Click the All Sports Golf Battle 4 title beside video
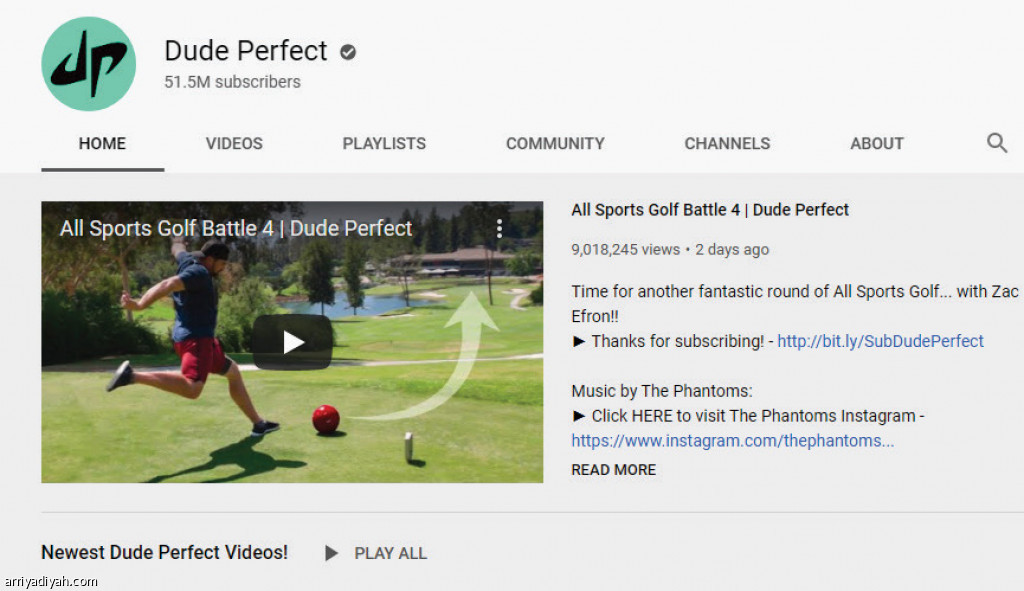The width and height of the screenshot is (1024, 591). point(710,210)
